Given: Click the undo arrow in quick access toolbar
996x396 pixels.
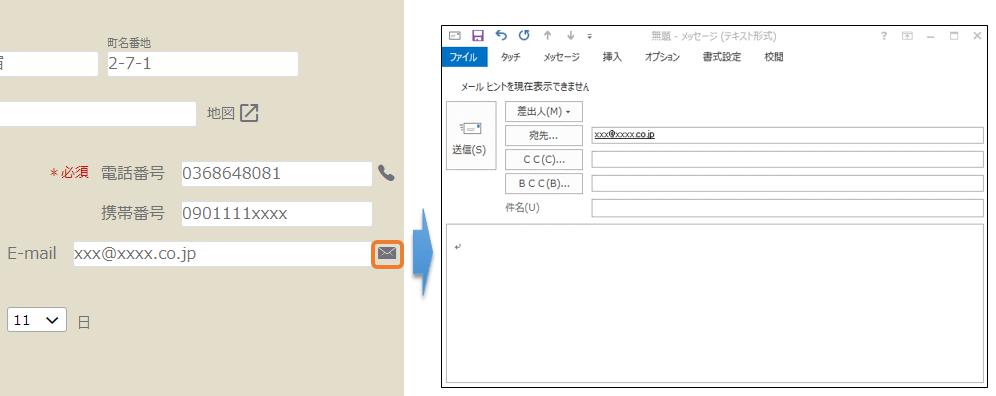Looking at the screenshot, I should coord(501,36).
